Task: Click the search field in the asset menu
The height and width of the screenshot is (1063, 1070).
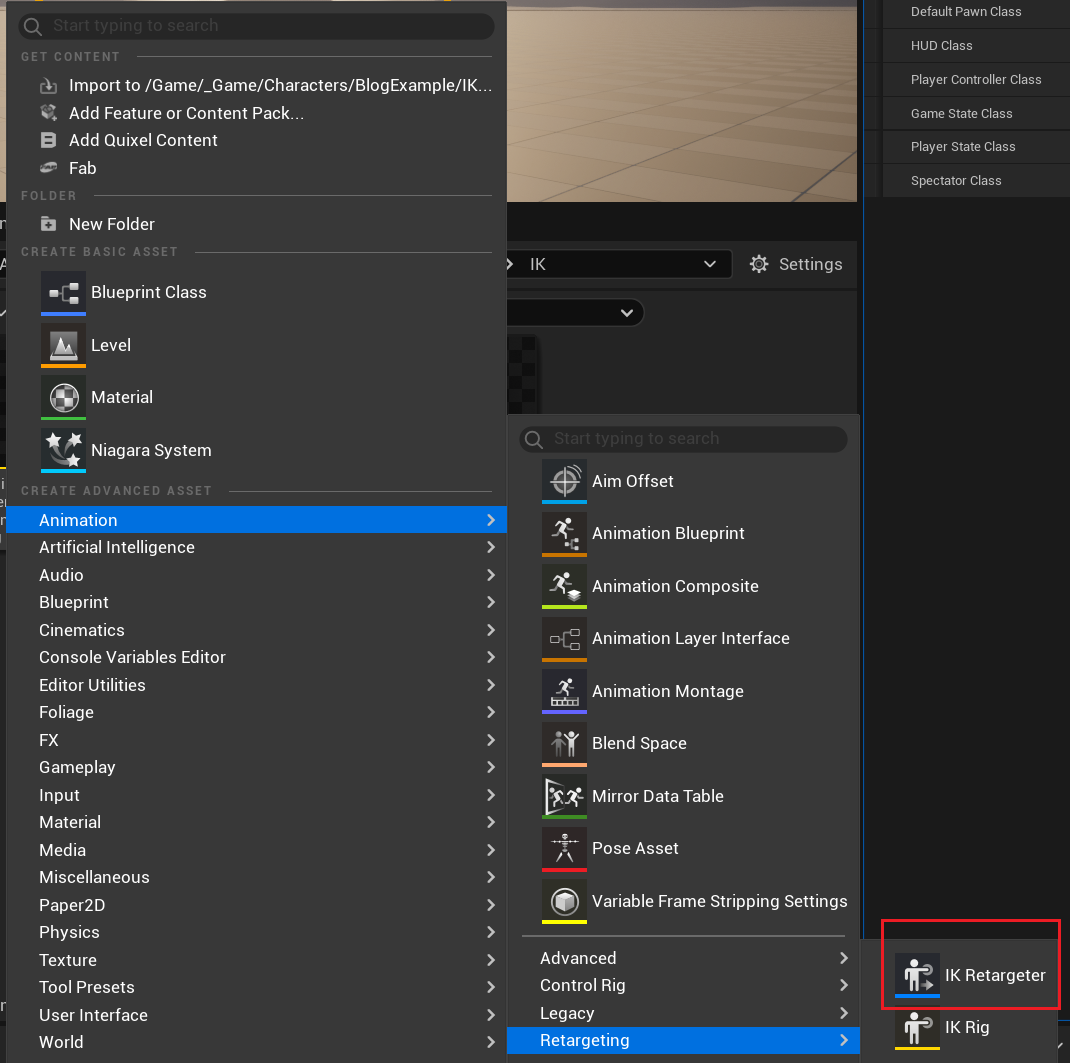Action: tap(682, 439)
